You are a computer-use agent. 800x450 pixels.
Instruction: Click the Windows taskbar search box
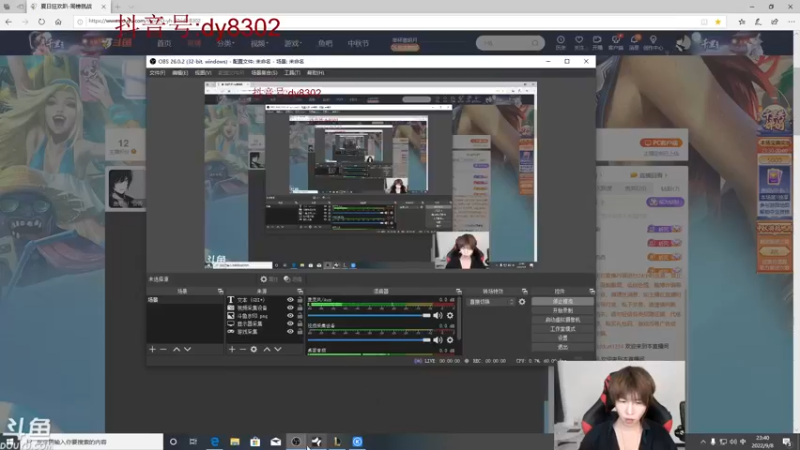click(x=92, y=442)
